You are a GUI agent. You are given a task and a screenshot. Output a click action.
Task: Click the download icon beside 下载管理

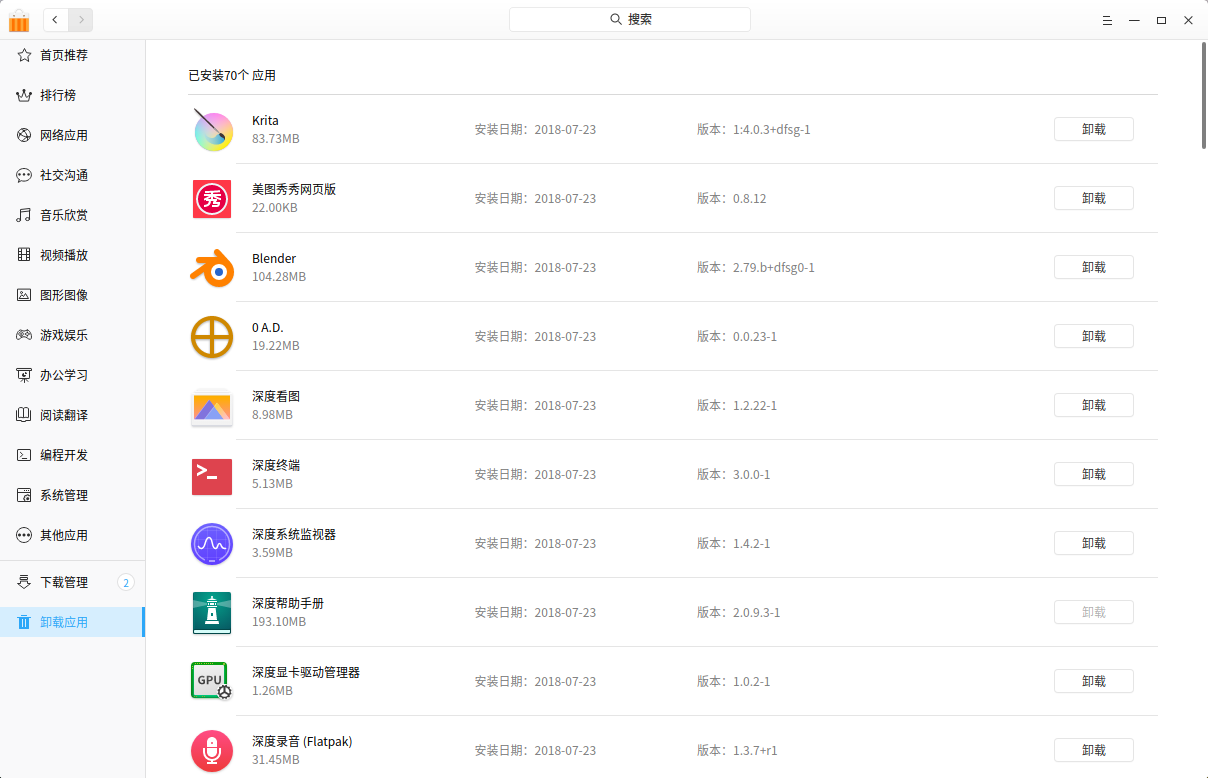pyautogui.click(x=24, y=582)
